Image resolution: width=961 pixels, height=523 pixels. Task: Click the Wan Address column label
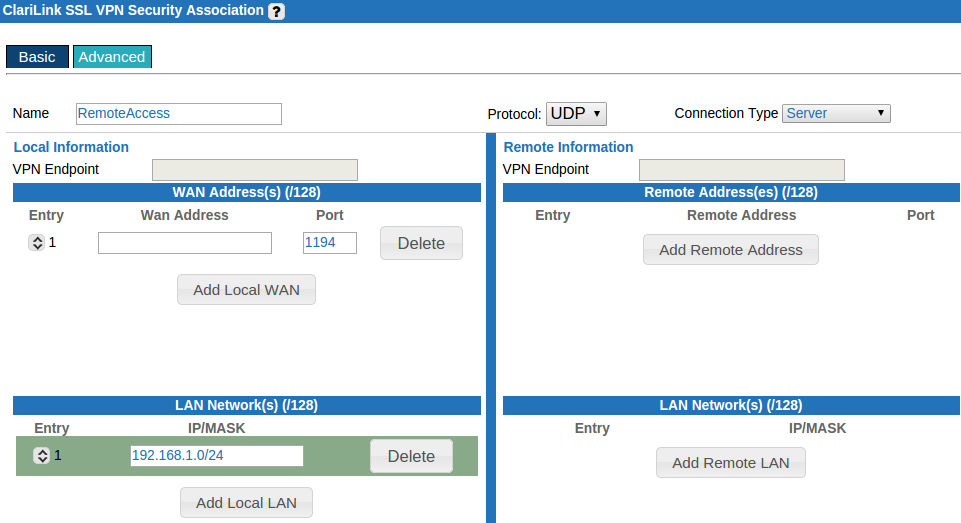tap(184, 215)
